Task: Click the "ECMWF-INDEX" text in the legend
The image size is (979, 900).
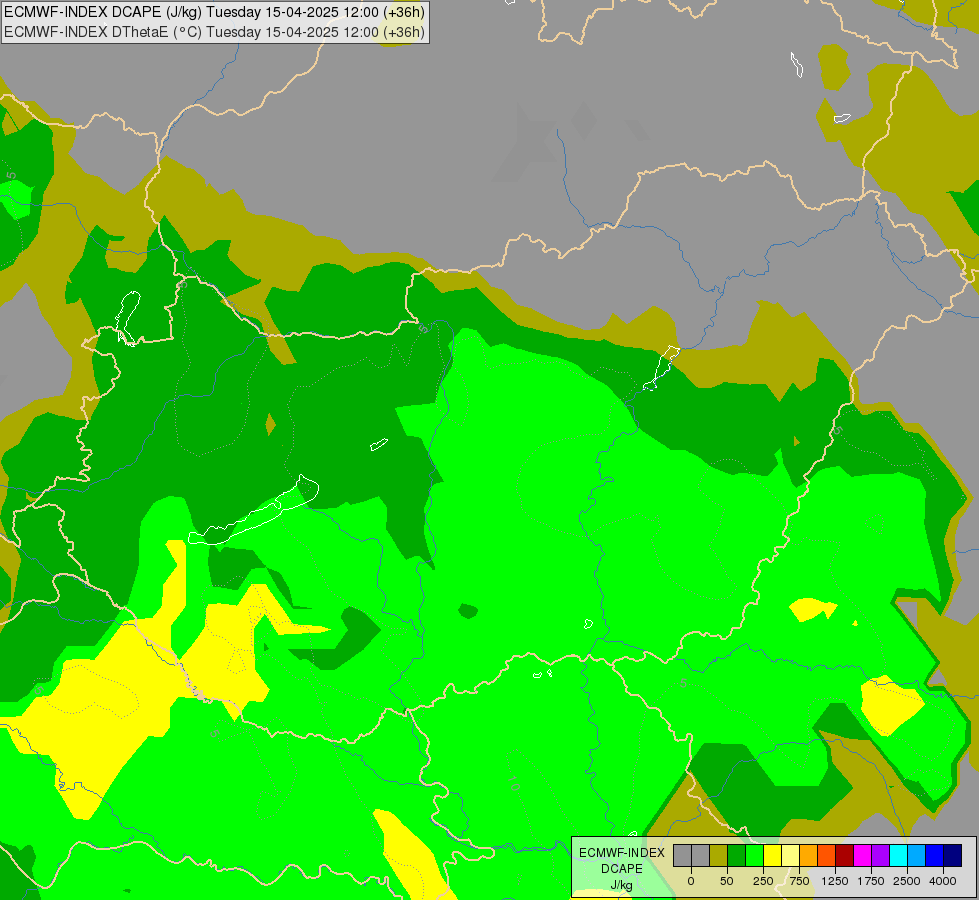Action: (x=622, y=853)
